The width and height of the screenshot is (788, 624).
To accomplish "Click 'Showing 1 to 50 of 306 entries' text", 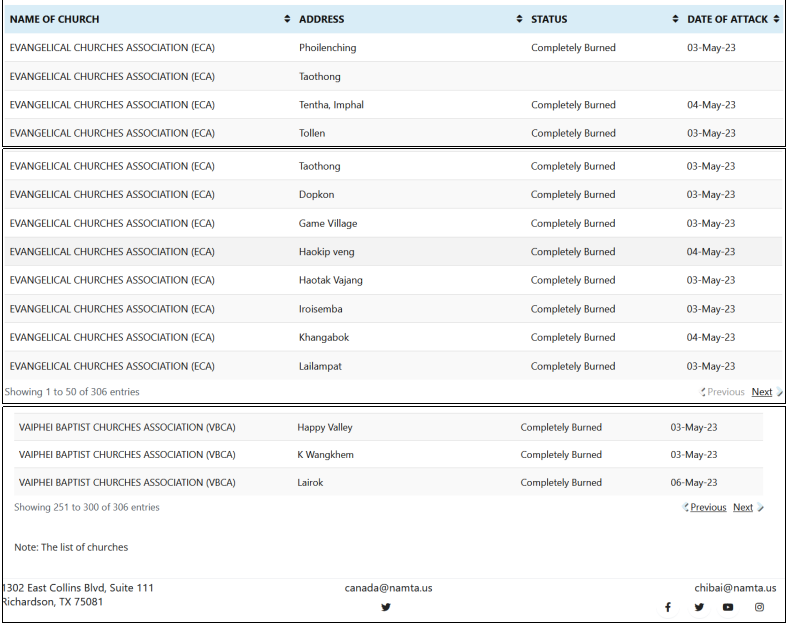I will click(x=72, y=392).
